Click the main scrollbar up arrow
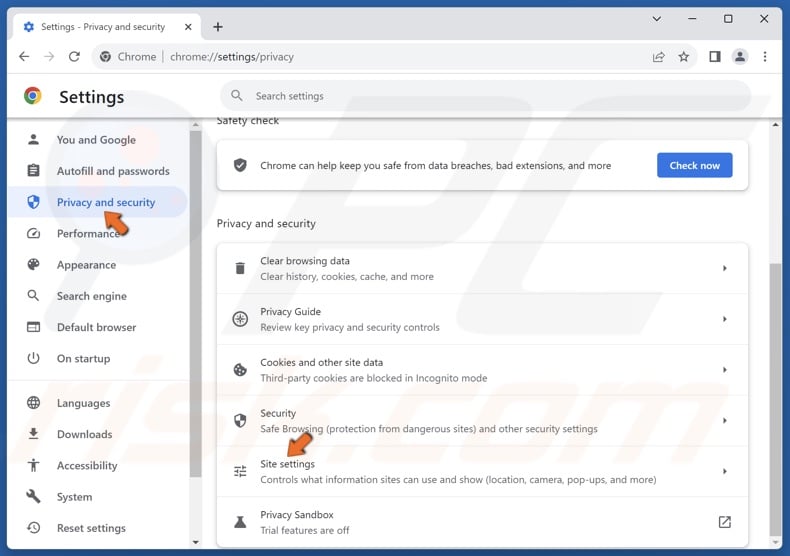Image resolution: width=790 pixels, height=556 pixels. 775,124
